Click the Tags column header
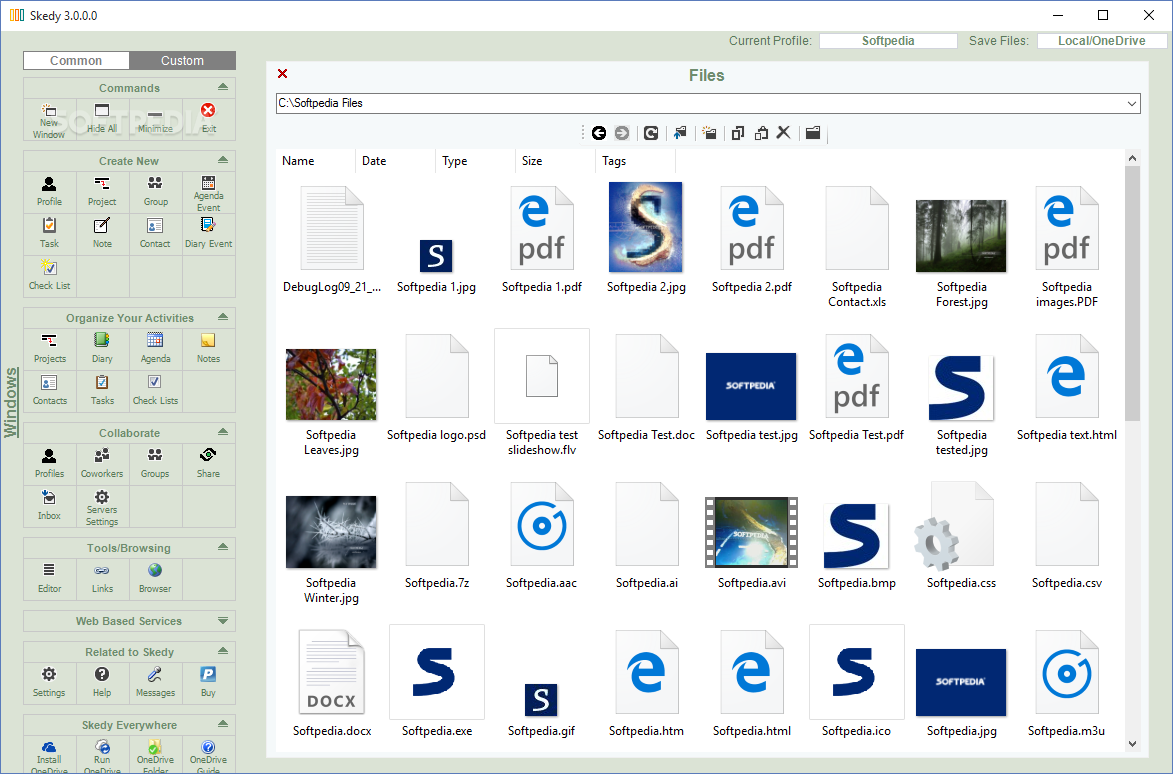 point(636,161)
